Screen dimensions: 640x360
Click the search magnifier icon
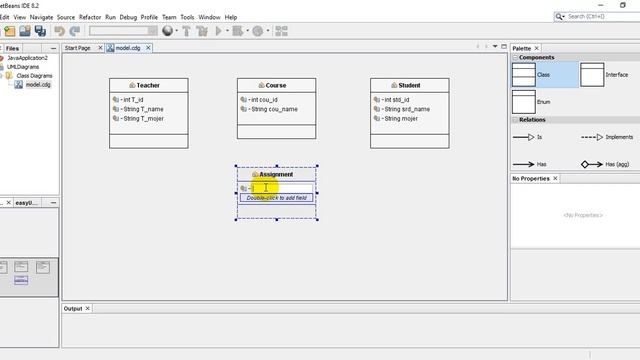pyautogui.click(x=559, y=17)
